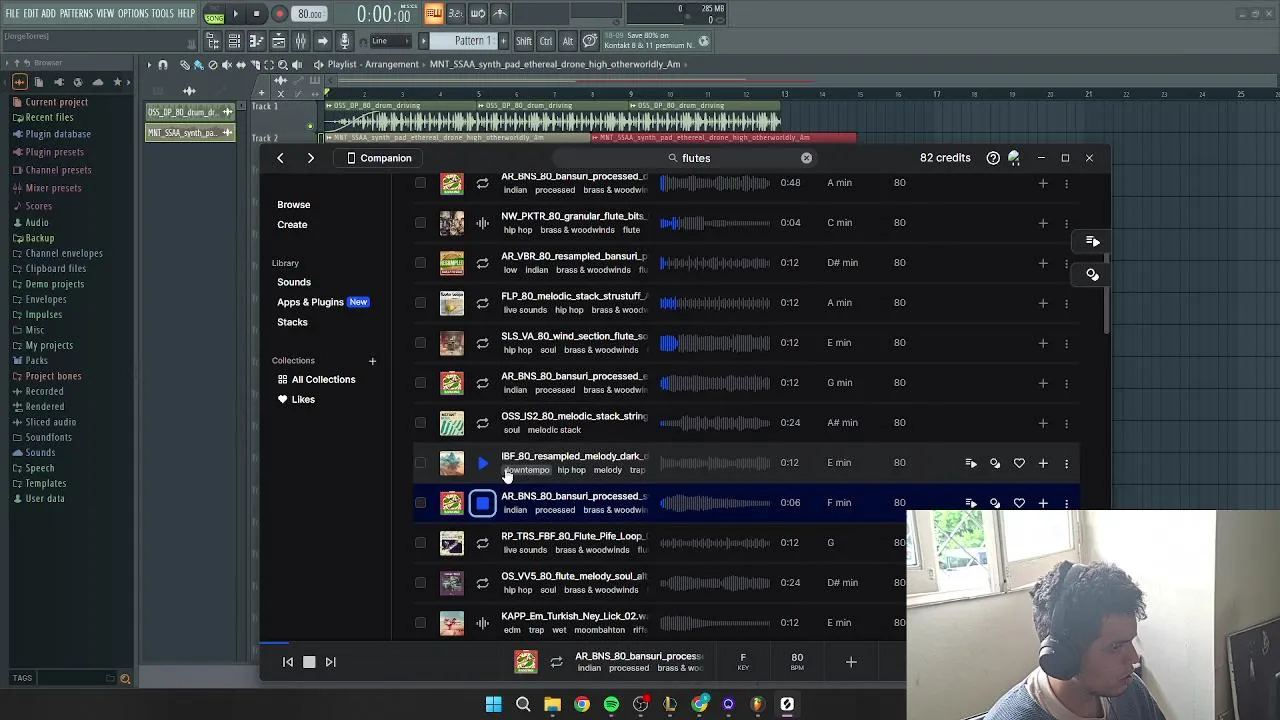Open All Collections
This screenshot has width=1280, height=720.
point(317,380)
